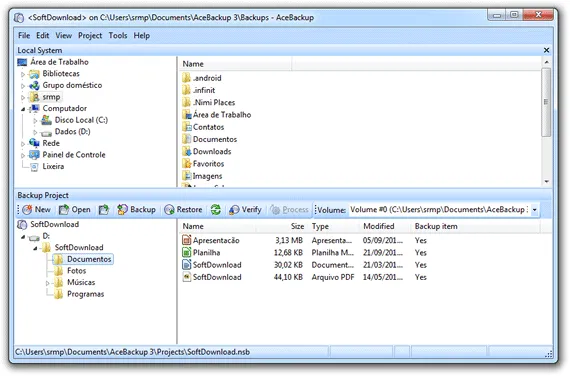Click the Painel de Controle icon
570x376 pixels.
(34, 155)
